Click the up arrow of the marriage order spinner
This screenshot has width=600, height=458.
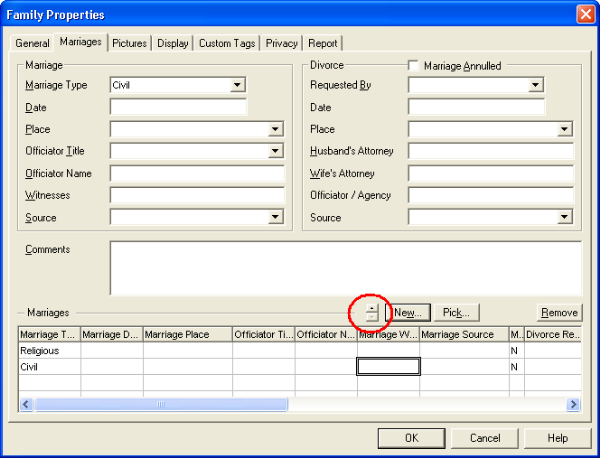pos(372,308)
